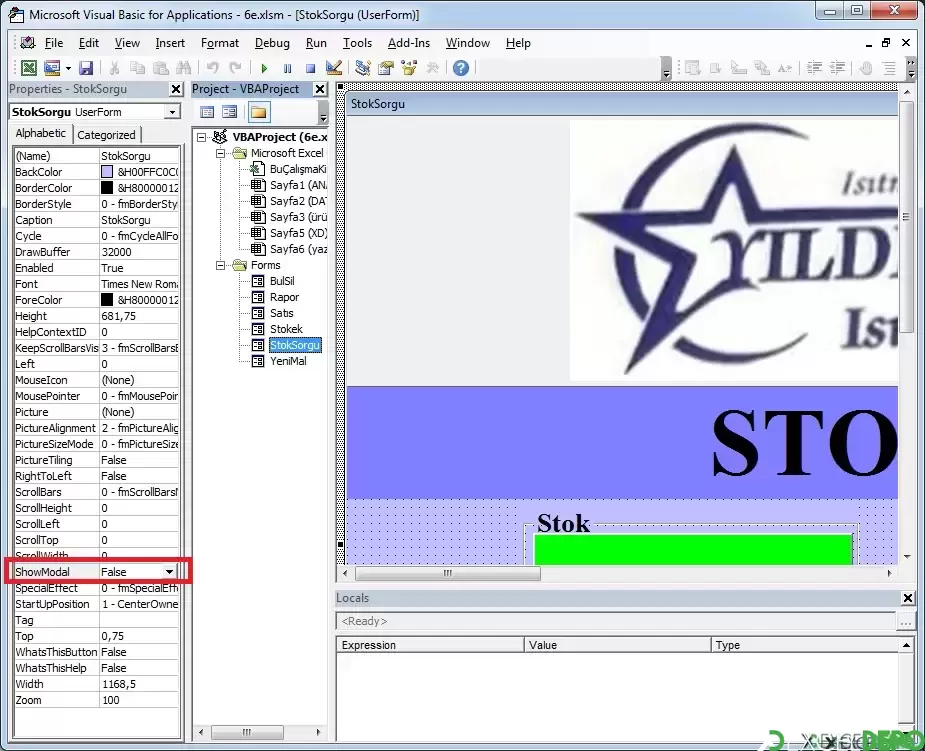This screenshot has width=925, height=751.
Task: Click the Copy toolbar icon
Action: tap(137, 68)
